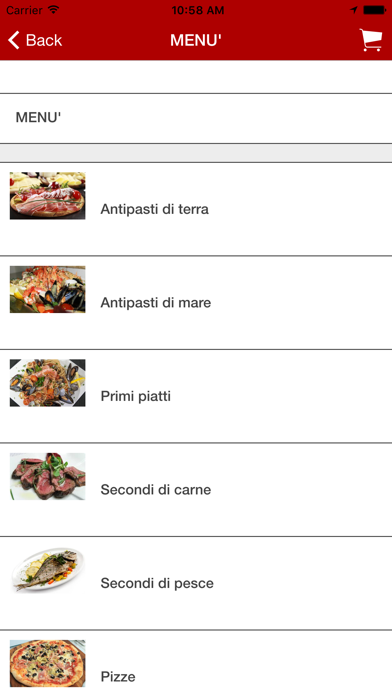Open the Pizze category
The image size is (392, 696).
point(196,663)
